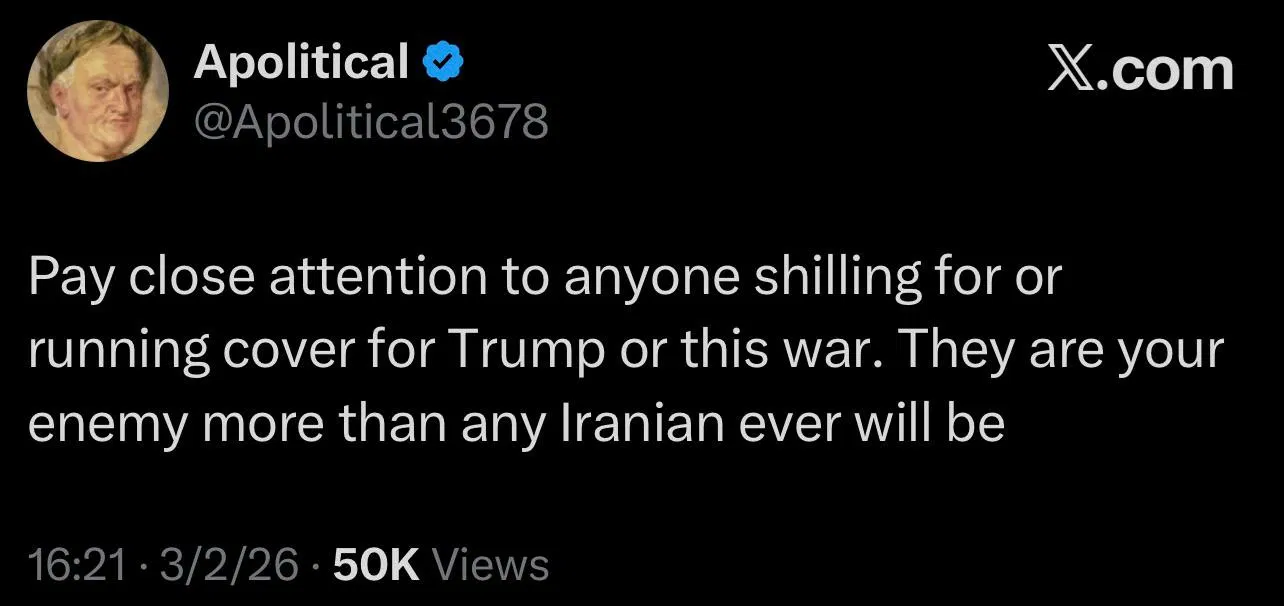The image size is (1284, 606).
Task: Open the @Apolitical3678 handle link
Action: pyautogui.click(x=371, y=121)
